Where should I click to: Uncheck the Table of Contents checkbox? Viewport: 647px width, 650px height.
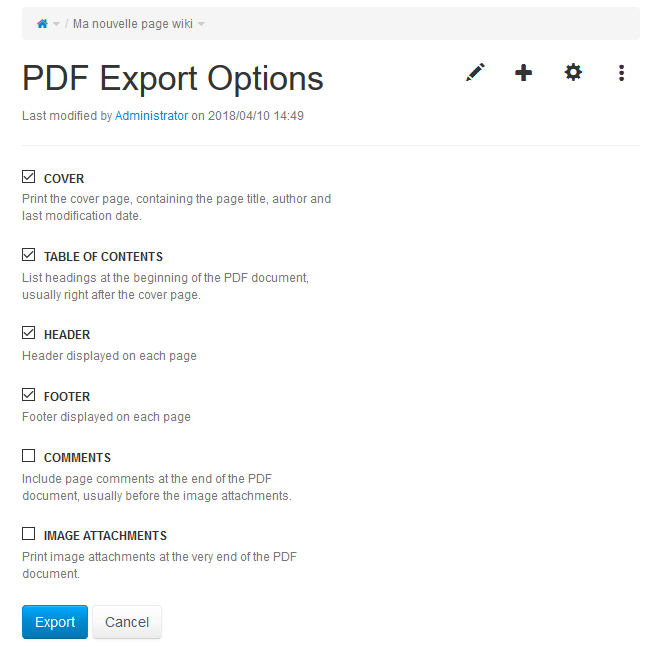point(29,255)
